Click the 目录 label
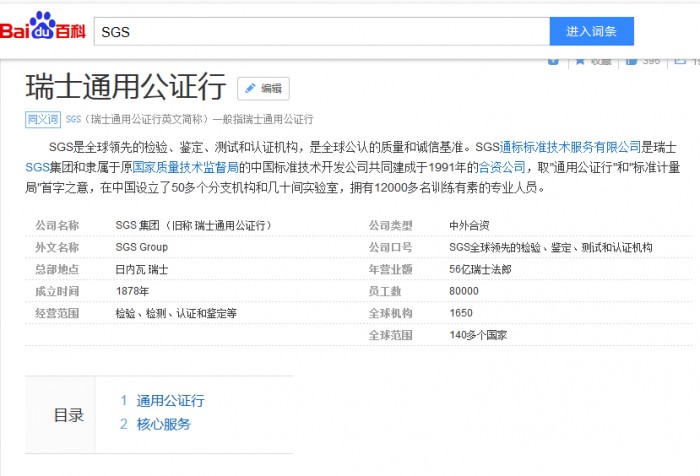Screen dimensions: 700x476 69,415
